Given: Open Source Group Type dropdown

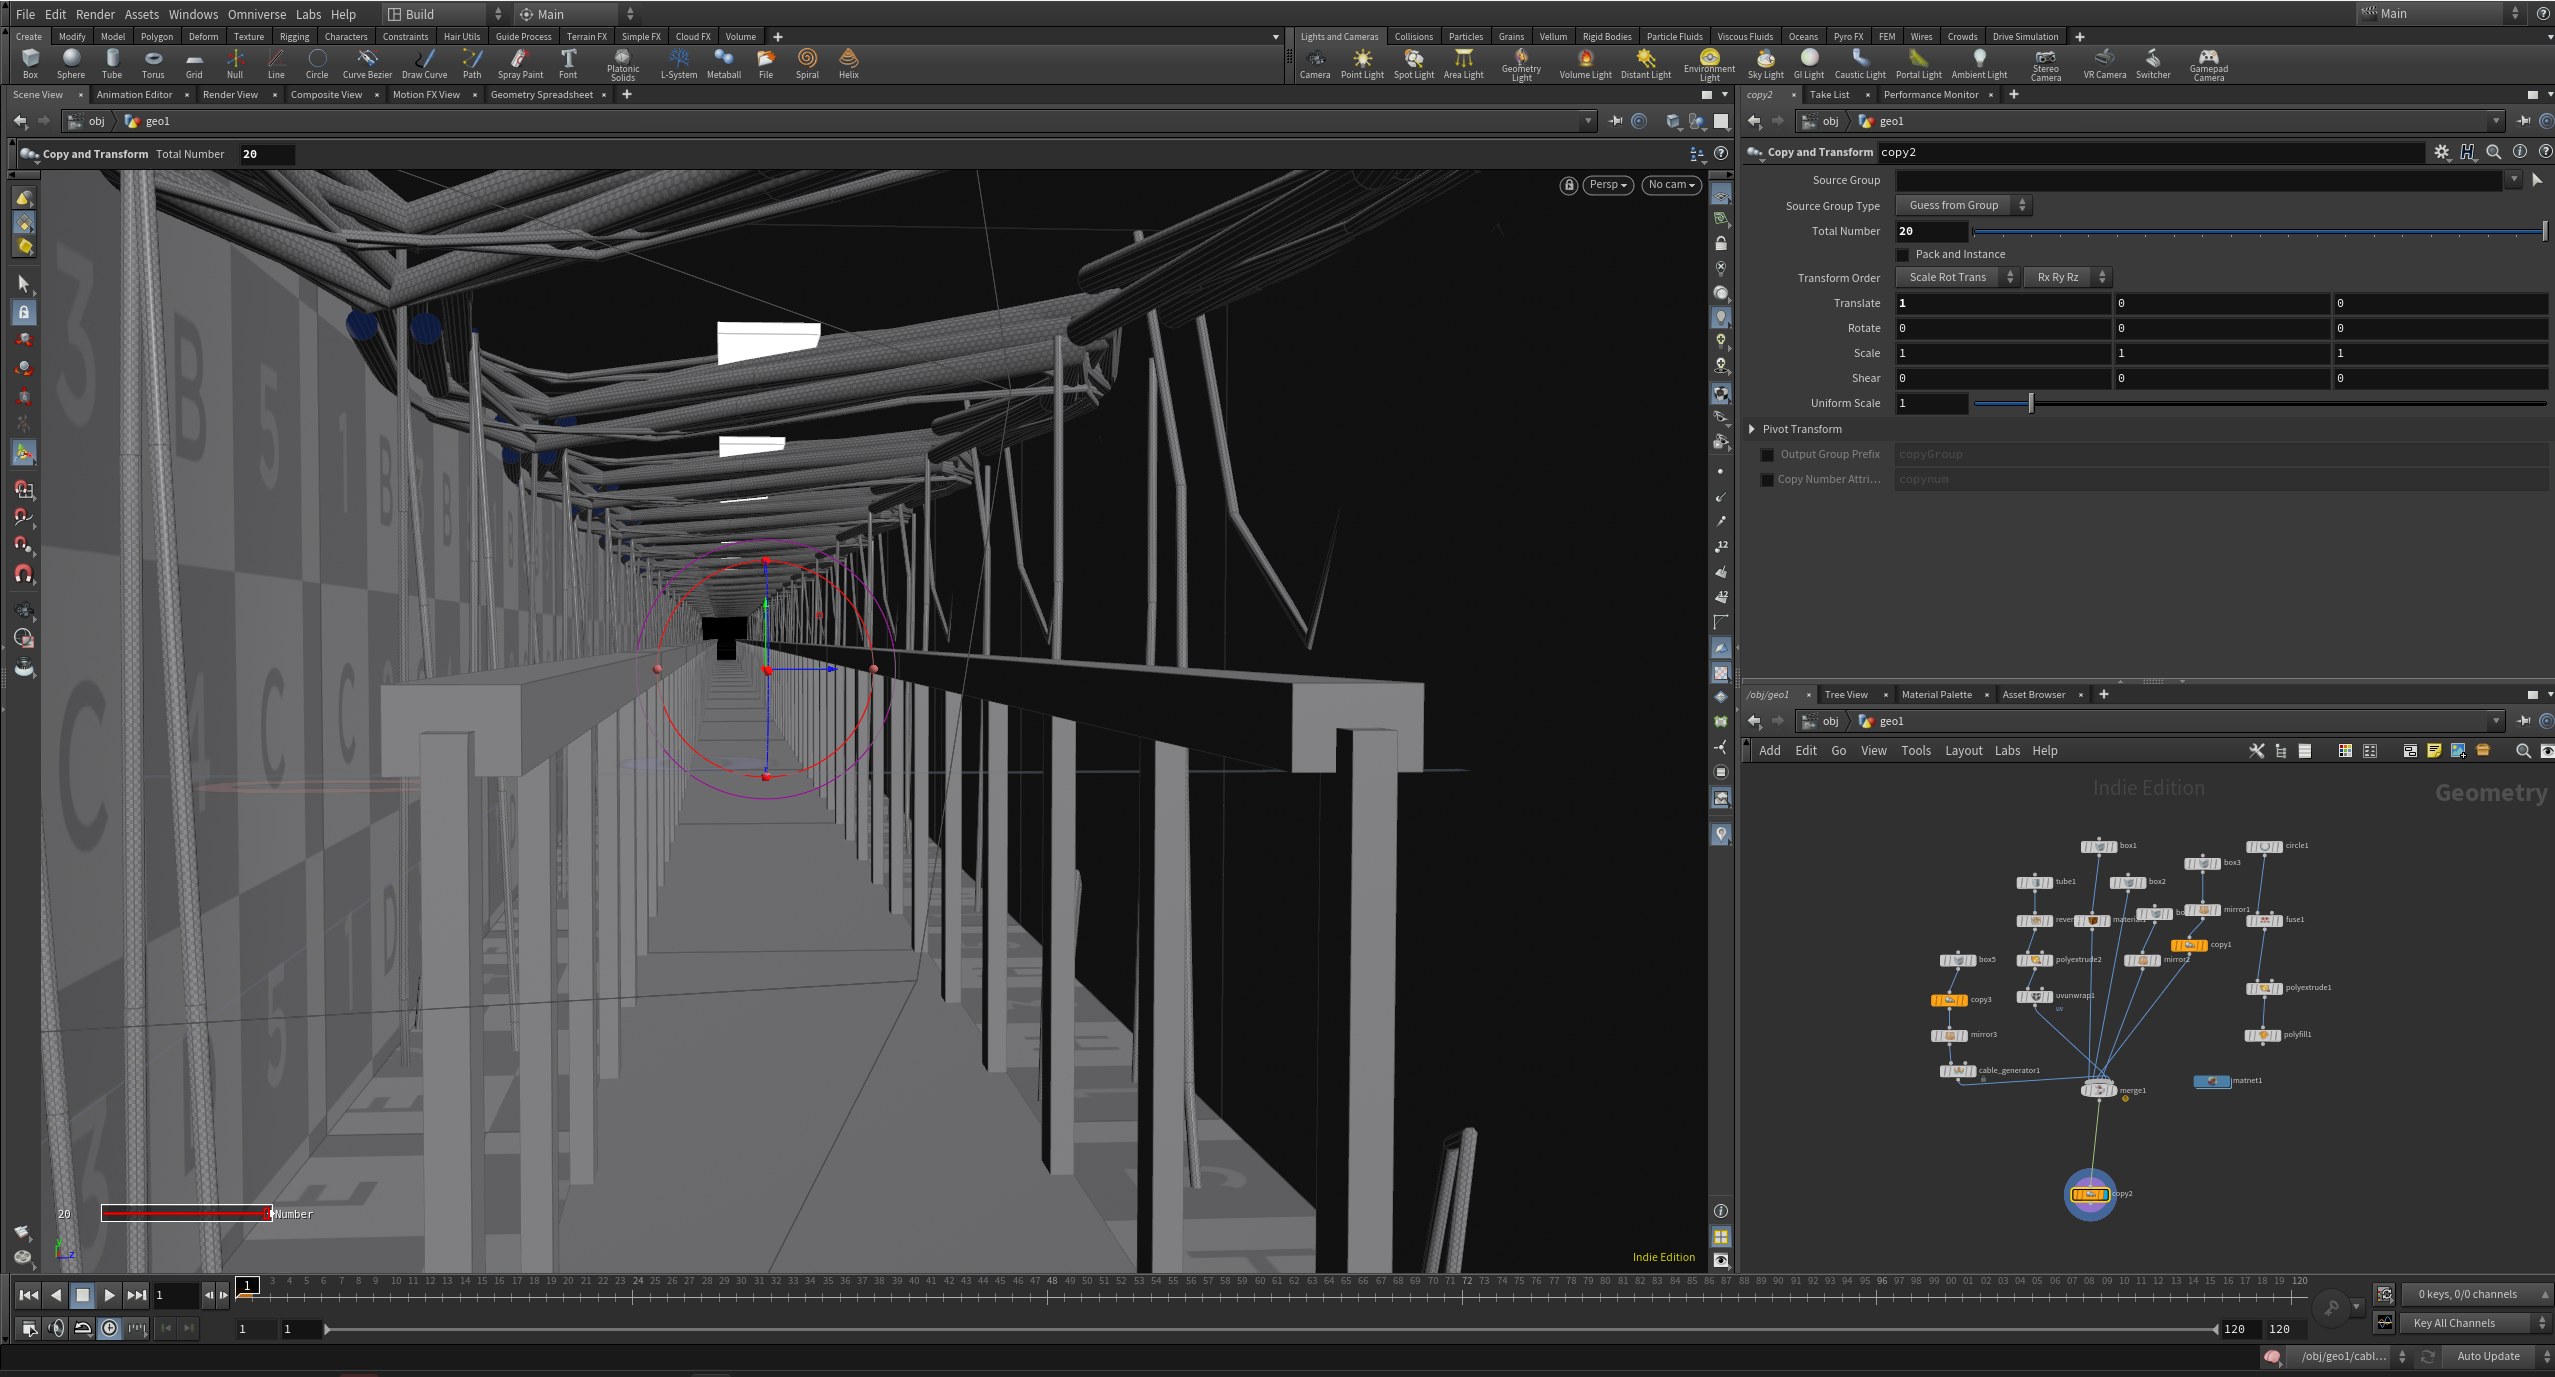Looking at the screenshot, I should tap(1964, 205).
